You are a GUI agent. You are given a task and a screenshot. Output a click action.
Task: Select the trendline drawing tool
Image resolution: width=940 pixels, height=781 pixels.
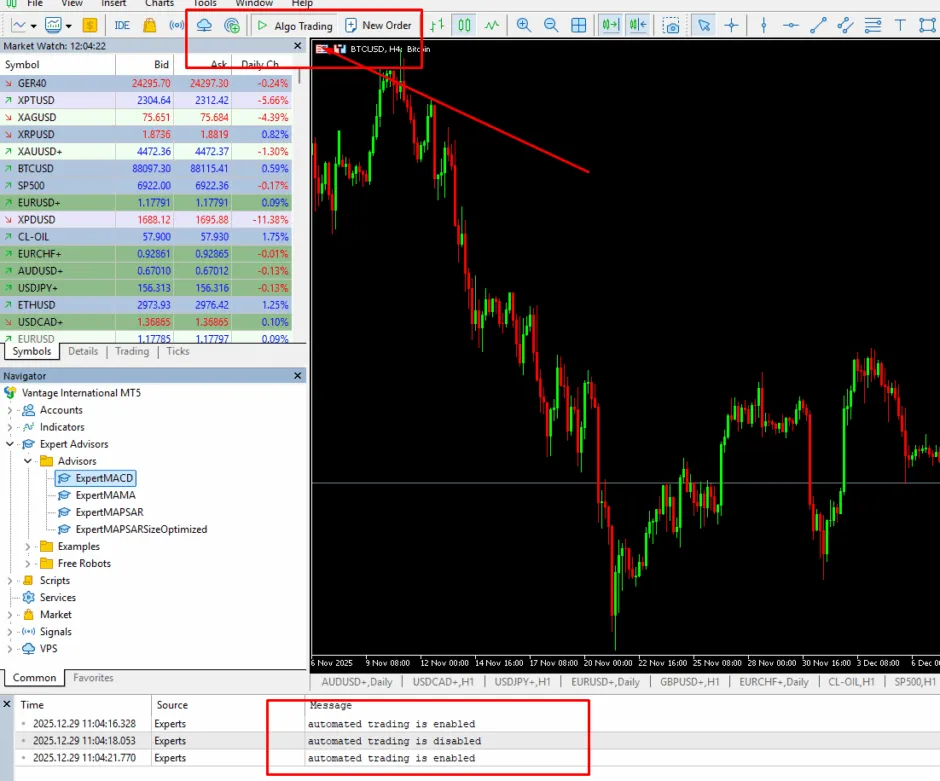pos(818,25)
